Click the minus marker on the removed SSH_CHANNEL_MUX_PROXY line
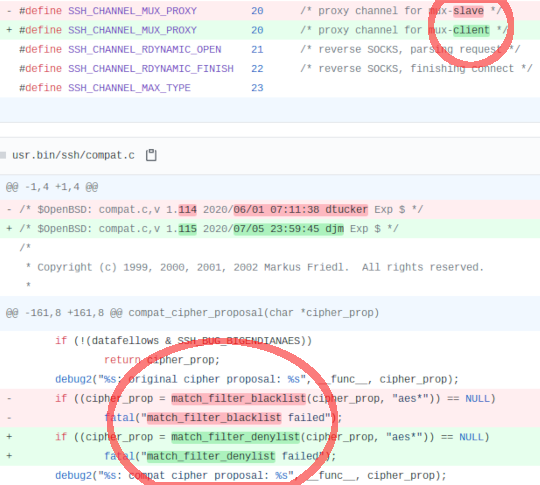This screenshot has width=540, height=485. coord(9,11)
